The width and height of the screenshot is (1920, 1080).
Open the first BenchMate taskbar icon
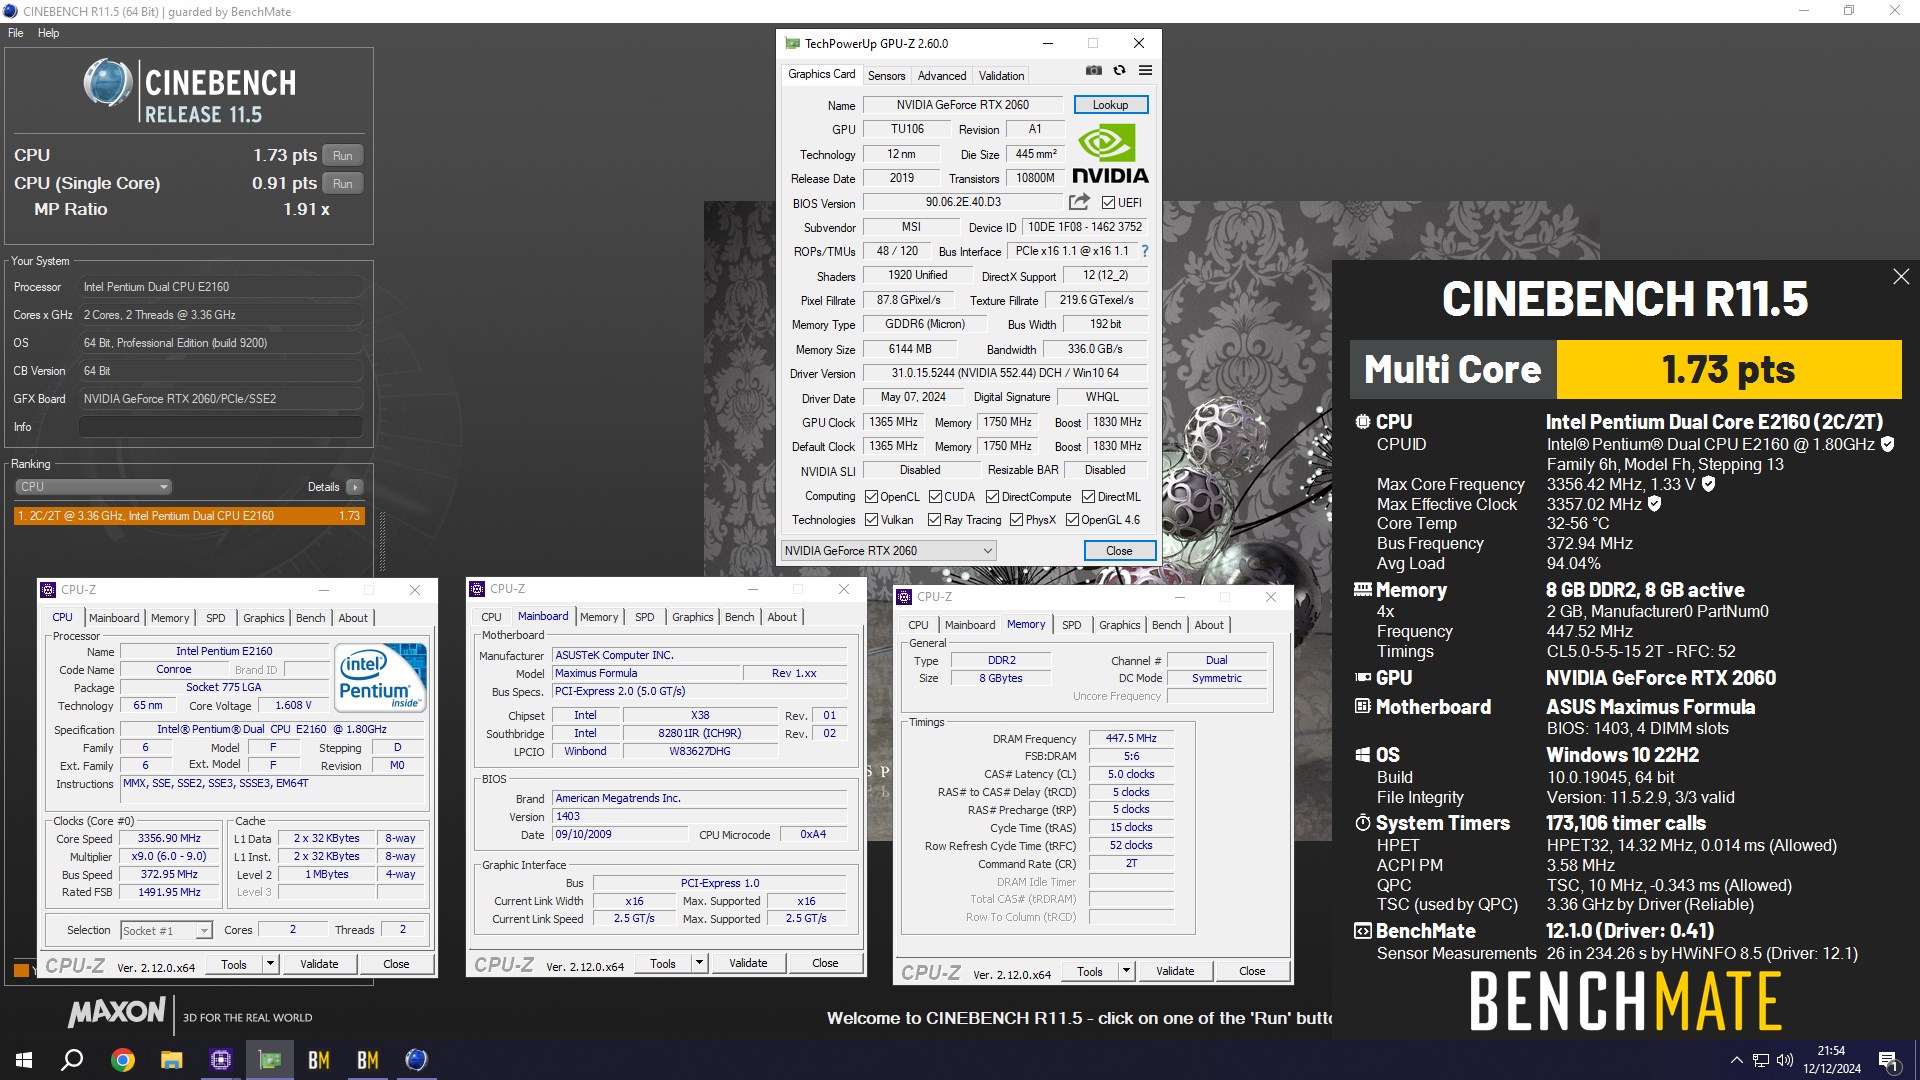pyautogui.click(x=319, y=1060)
